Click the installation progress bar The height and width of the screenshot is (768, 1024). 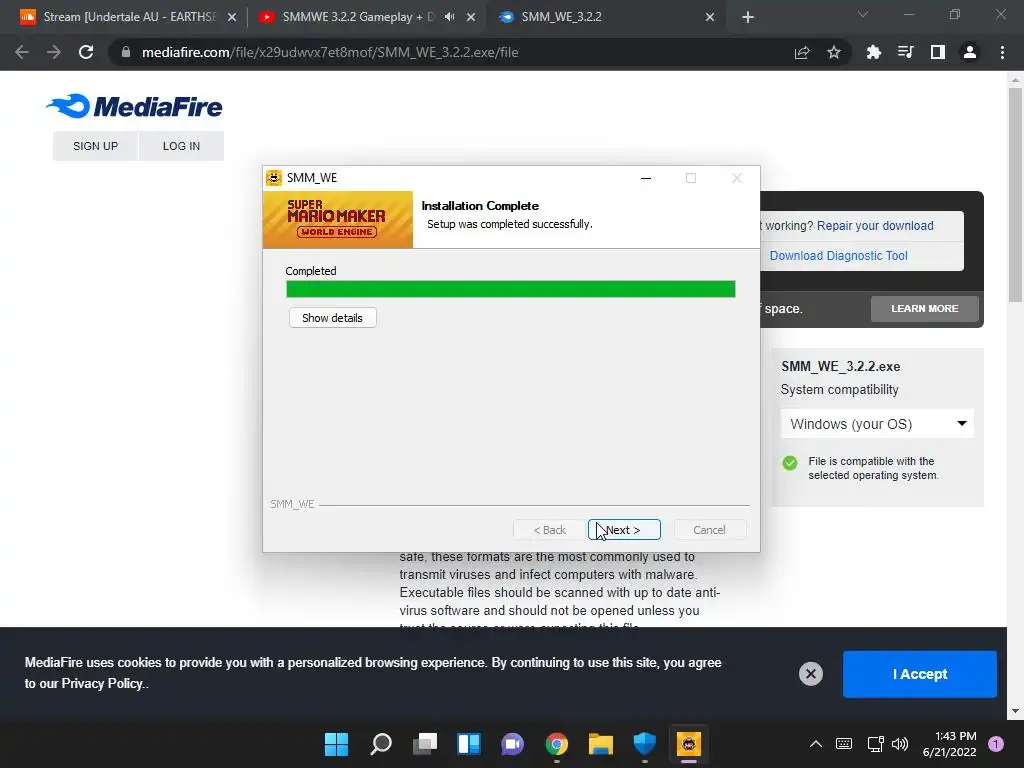tap(511, 289)
